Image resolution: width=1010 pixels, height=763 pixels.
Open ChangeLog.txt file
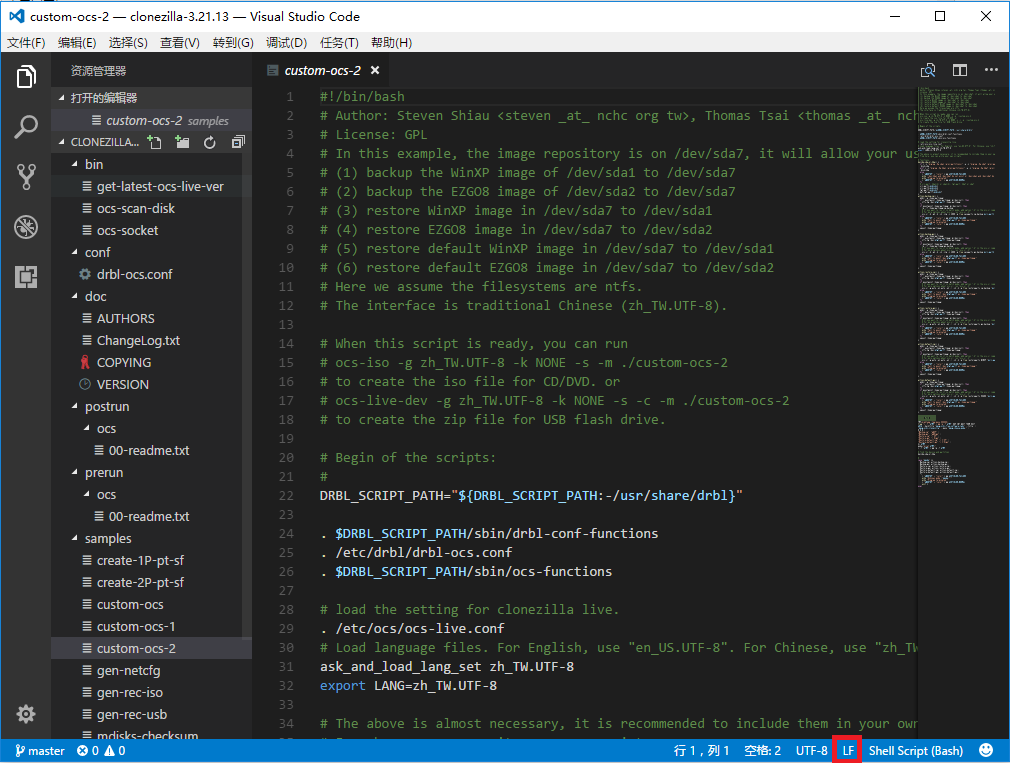pyautogui.click(x=138, y=341)
